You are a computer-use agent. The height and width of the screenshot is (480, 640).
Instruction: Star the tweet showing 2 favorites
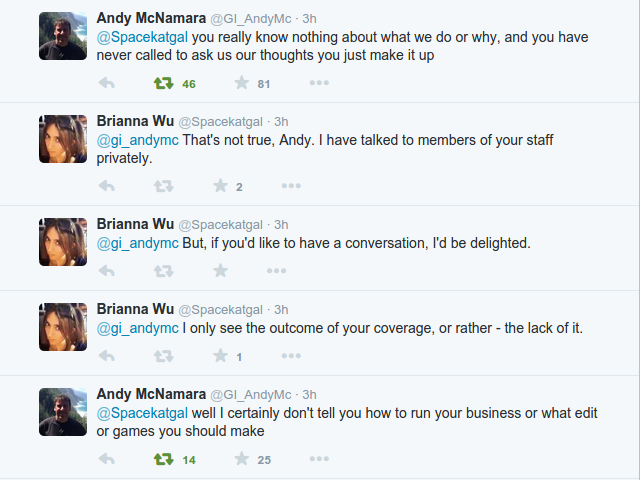click(x=220, y=186)
